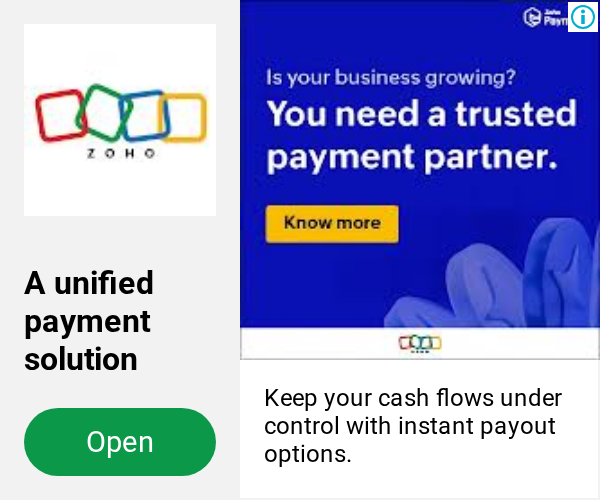The height and width of the screenshot is (500, 600).
Task: Click the light blue leaf illustration
Action: pyautogui.click(x=492, y=275)
